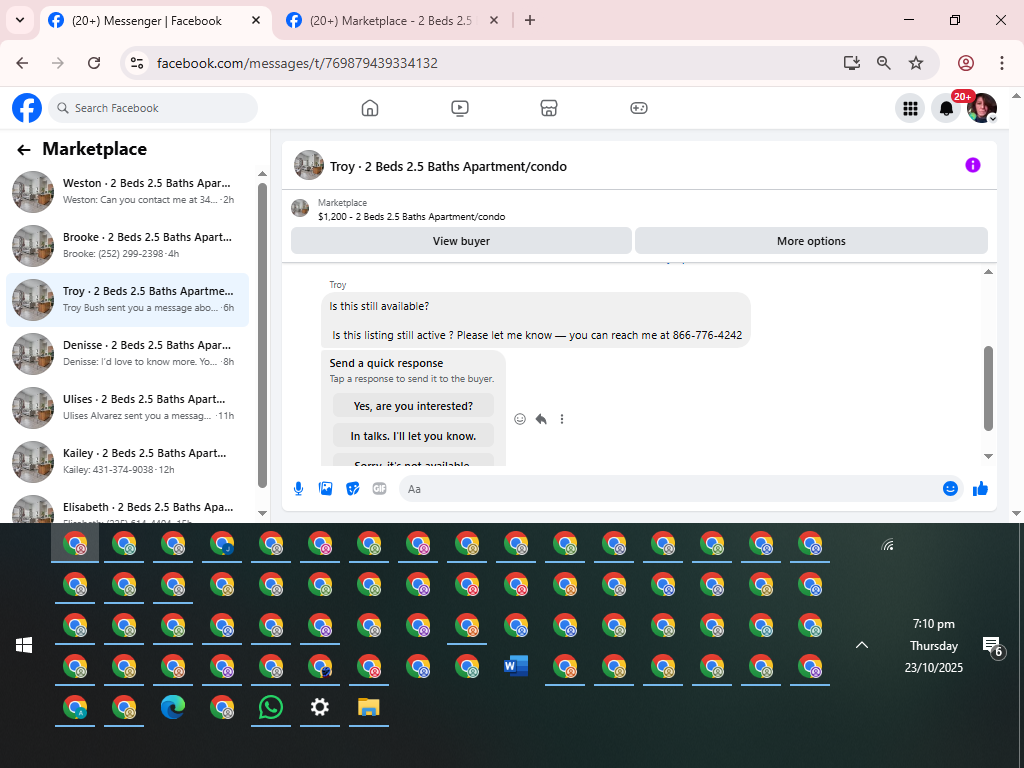Click the View buyer button
The height and width of the screenshot is (768, 1024).
click(461, 241)
